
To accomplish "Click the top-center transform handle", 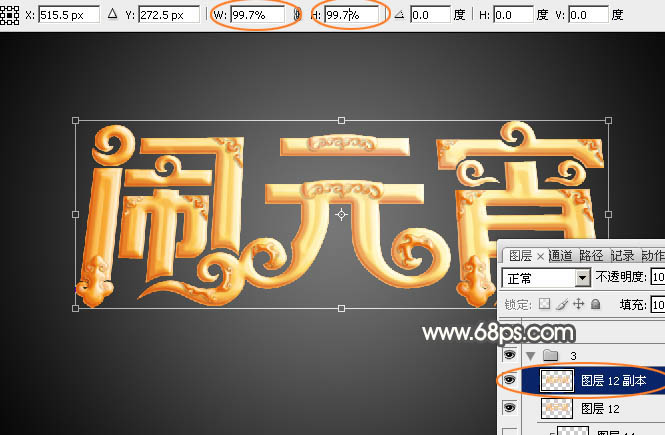I will click(x=341, y=120).
